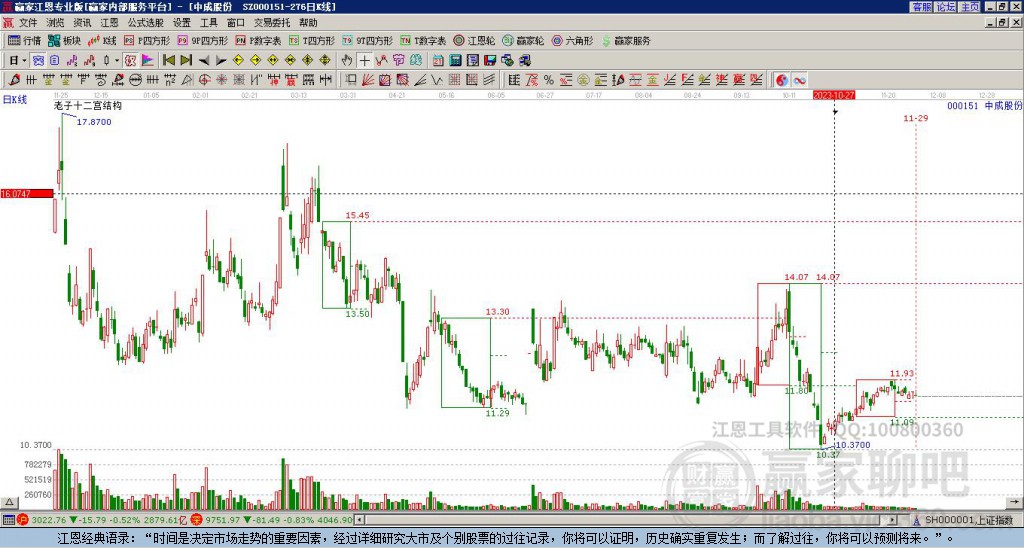The image size is (1024, 548).
Task: Select the angle line tool
Action: [419, 80]
